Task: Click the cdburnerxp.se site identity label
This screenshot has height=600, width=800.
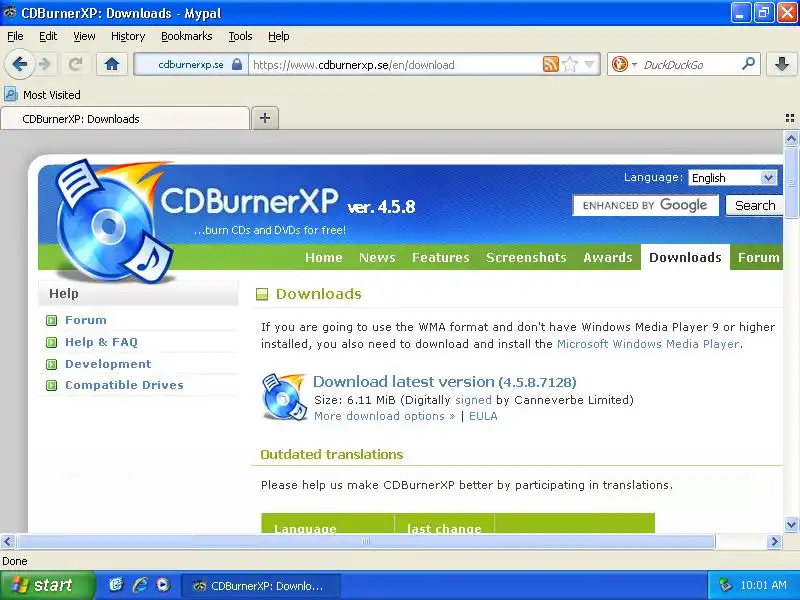Action: pyautogui.click(x=191, y=65)
